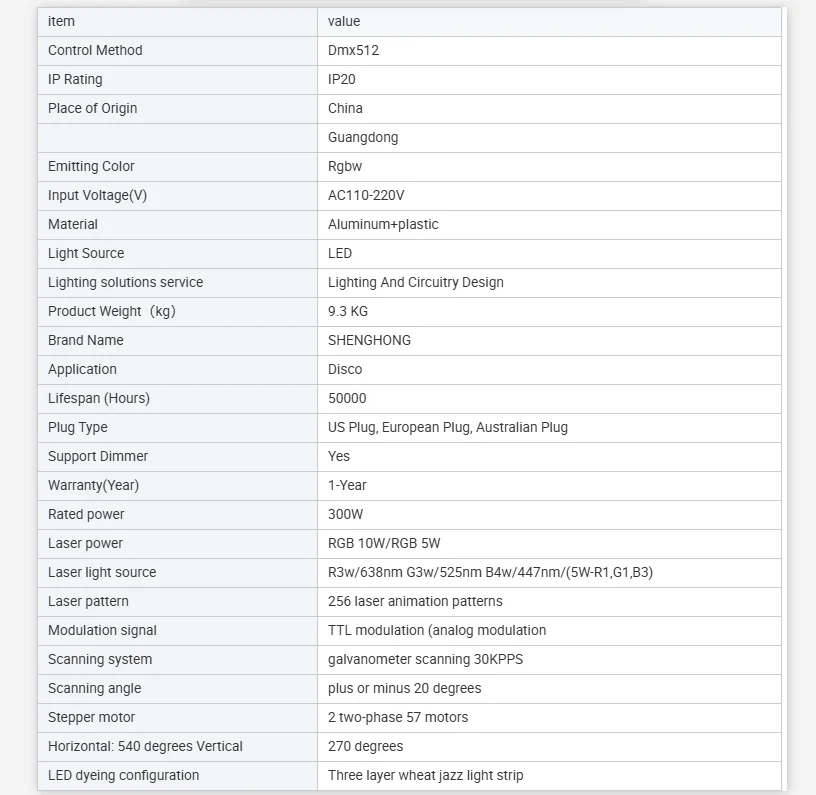The height and width of the screenshot is (795, 816).
Task: Click the 'Lifespan (Hours)' label
Action: (x=99, y=398)
